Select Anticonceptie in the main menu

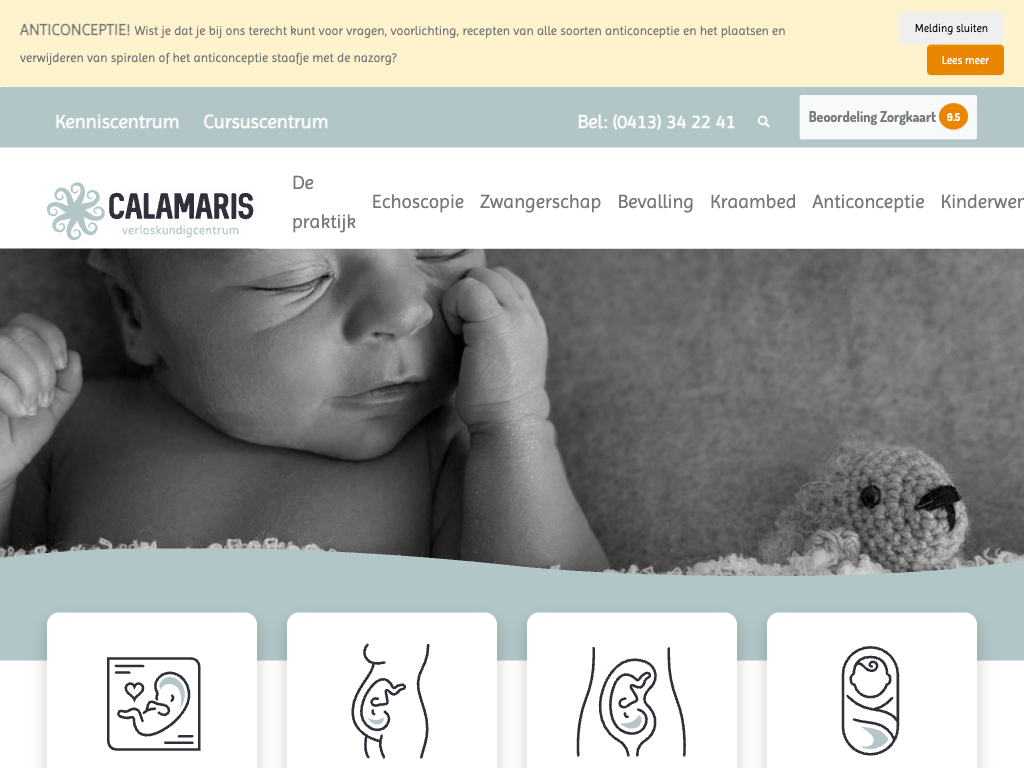click(868, 202)
